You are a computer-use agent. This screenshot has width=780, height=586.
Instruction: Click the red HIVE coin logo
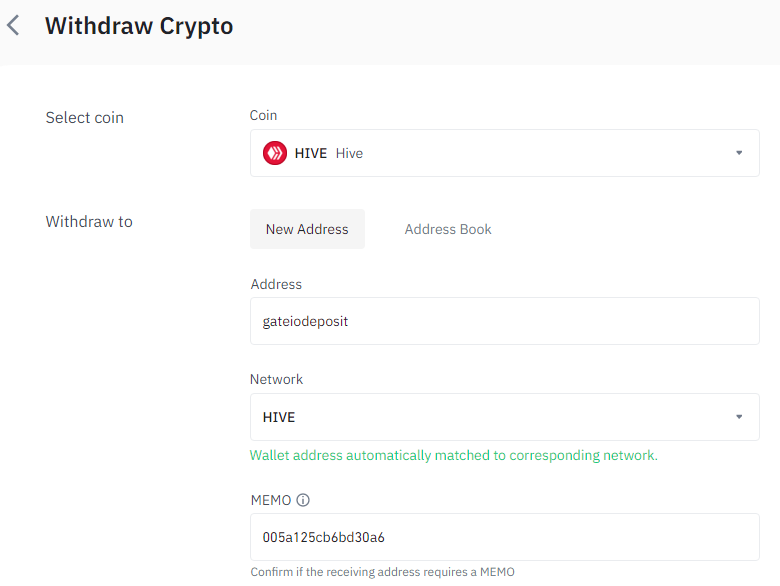275,153
